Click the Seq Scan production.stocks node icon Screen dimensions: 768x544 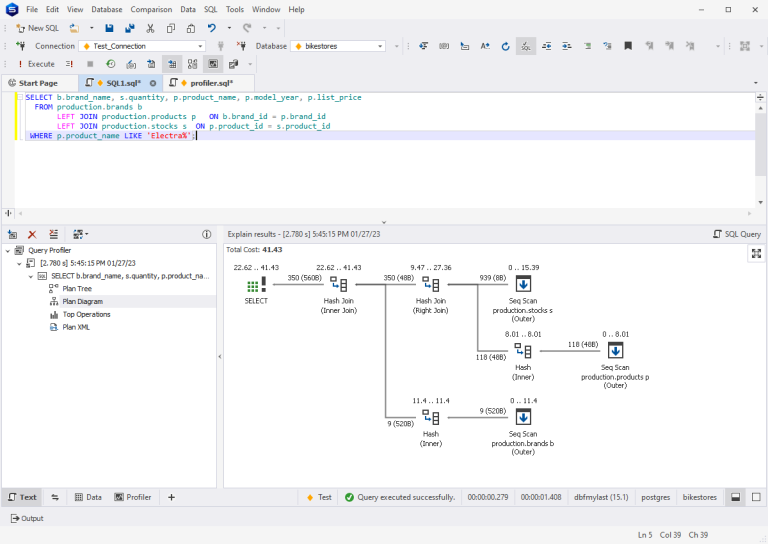point(523,285)
